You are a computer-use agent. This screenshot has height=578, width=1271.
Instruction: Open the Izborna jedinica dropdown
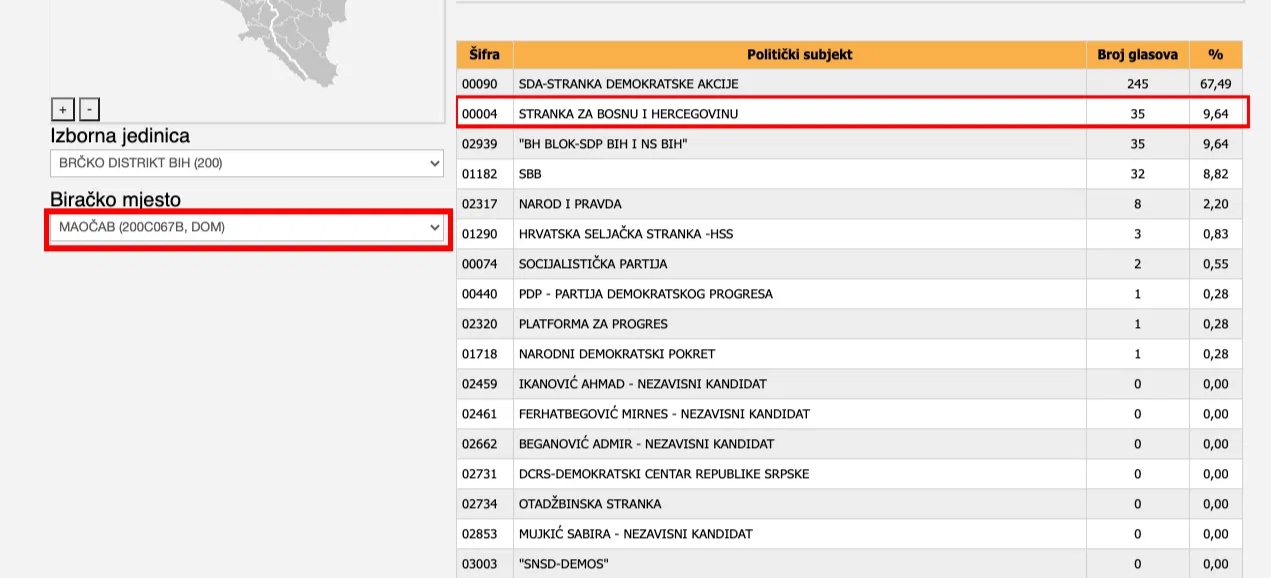(247, 163)
